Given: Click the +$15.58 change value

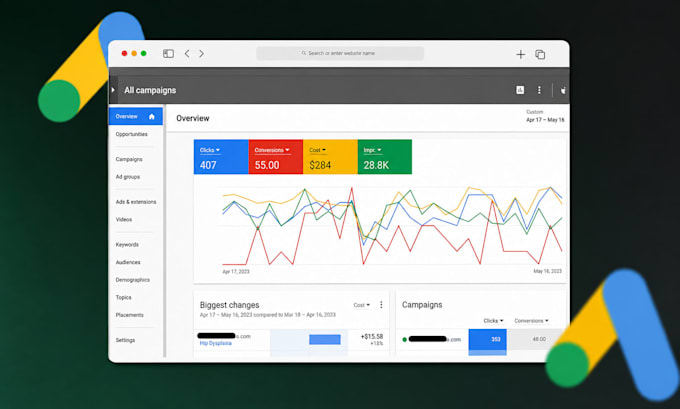Looking at the screenshot, I should point(372,337).
